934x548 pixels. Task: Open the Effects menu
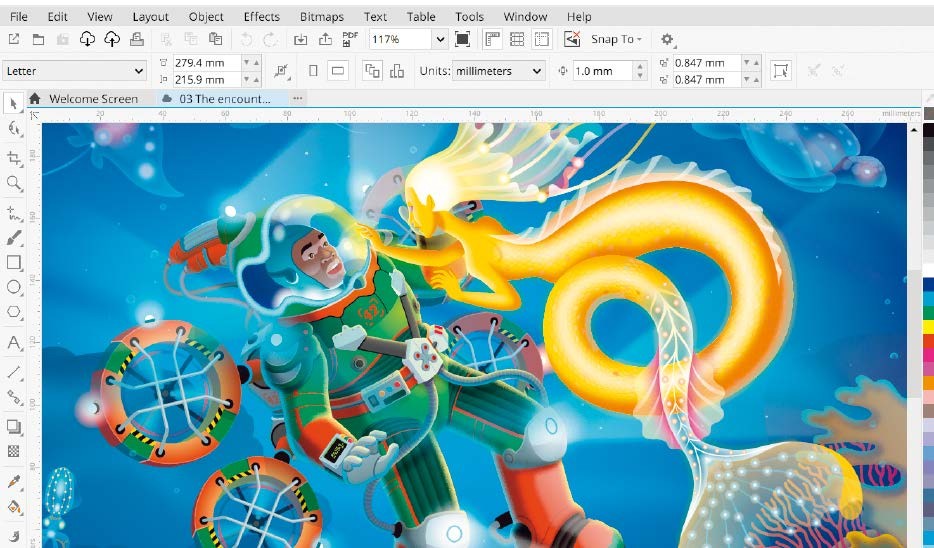click(x=261, y=17)
